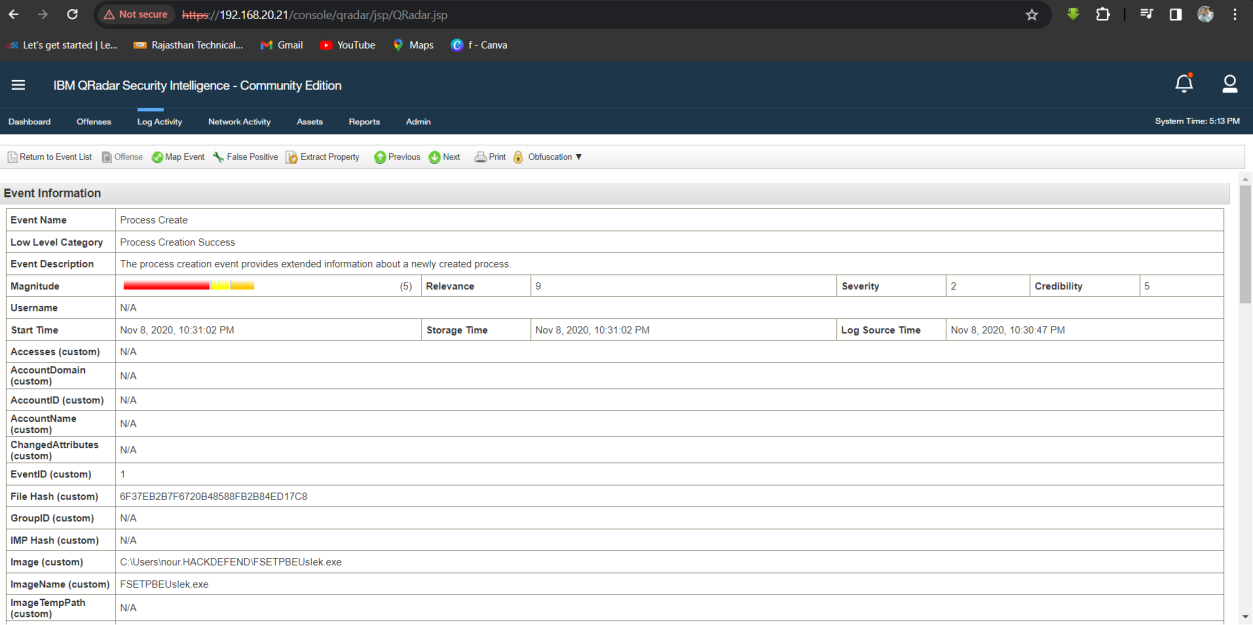The width and height of the screenshot is (1253, 625).
Task: Click the Magnitude severity bar
Action: coord(188,286)
